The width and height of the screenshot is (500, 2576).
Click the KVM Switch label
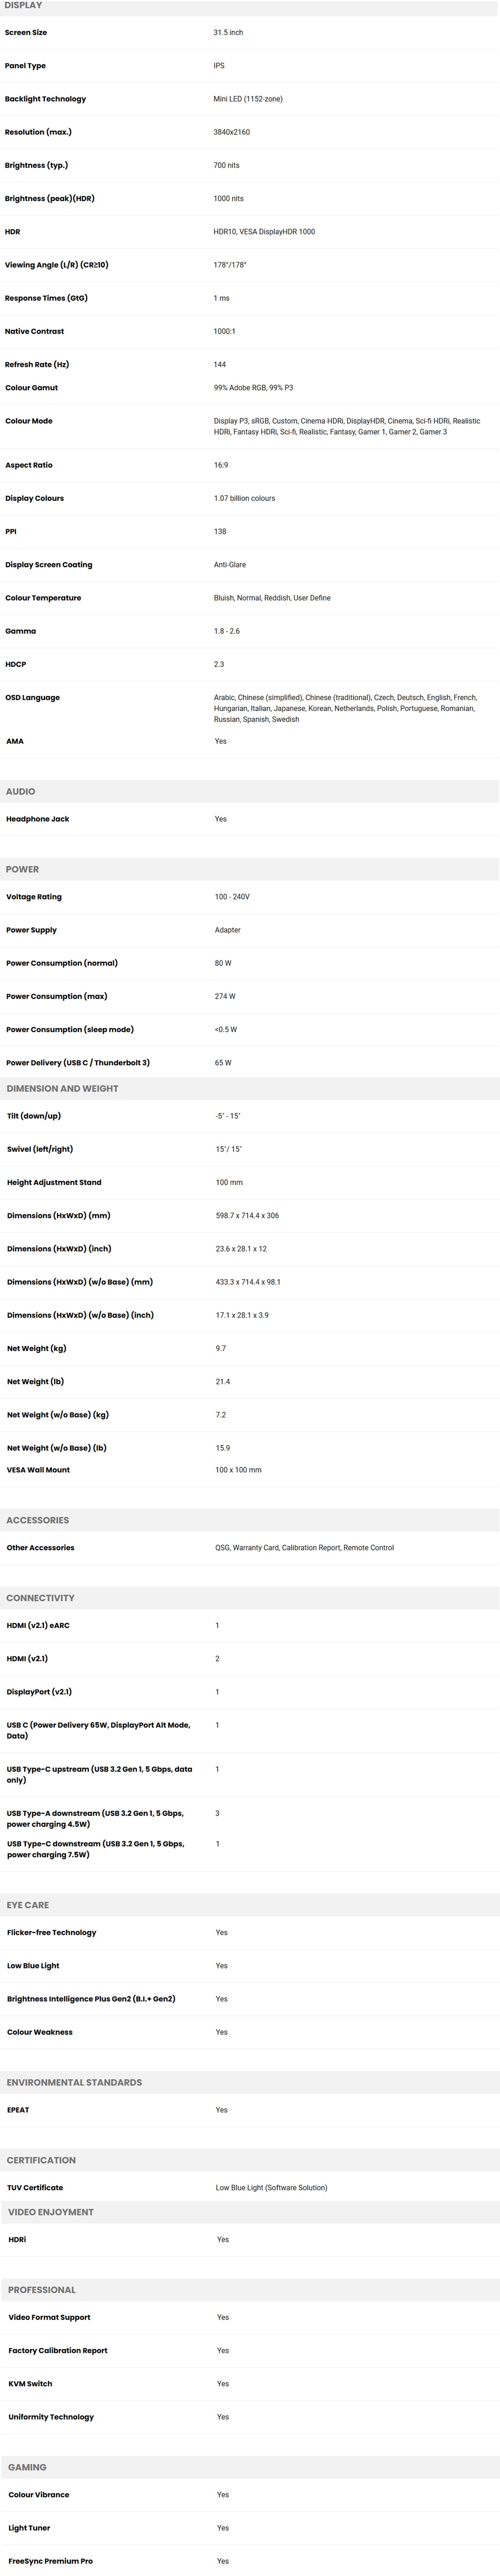(30, 2383)
